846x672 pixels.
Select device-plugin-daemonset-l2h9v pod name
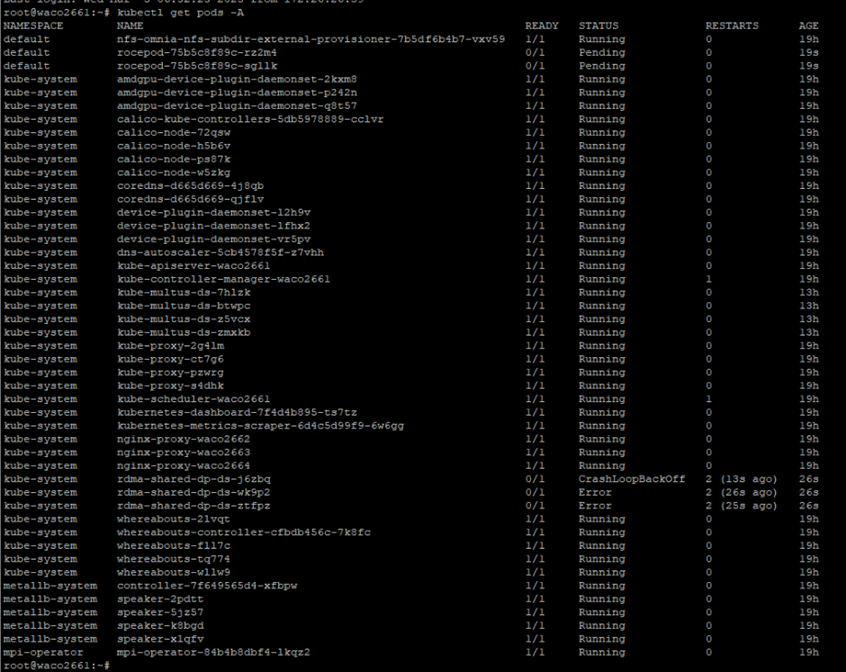pos(214,212)
